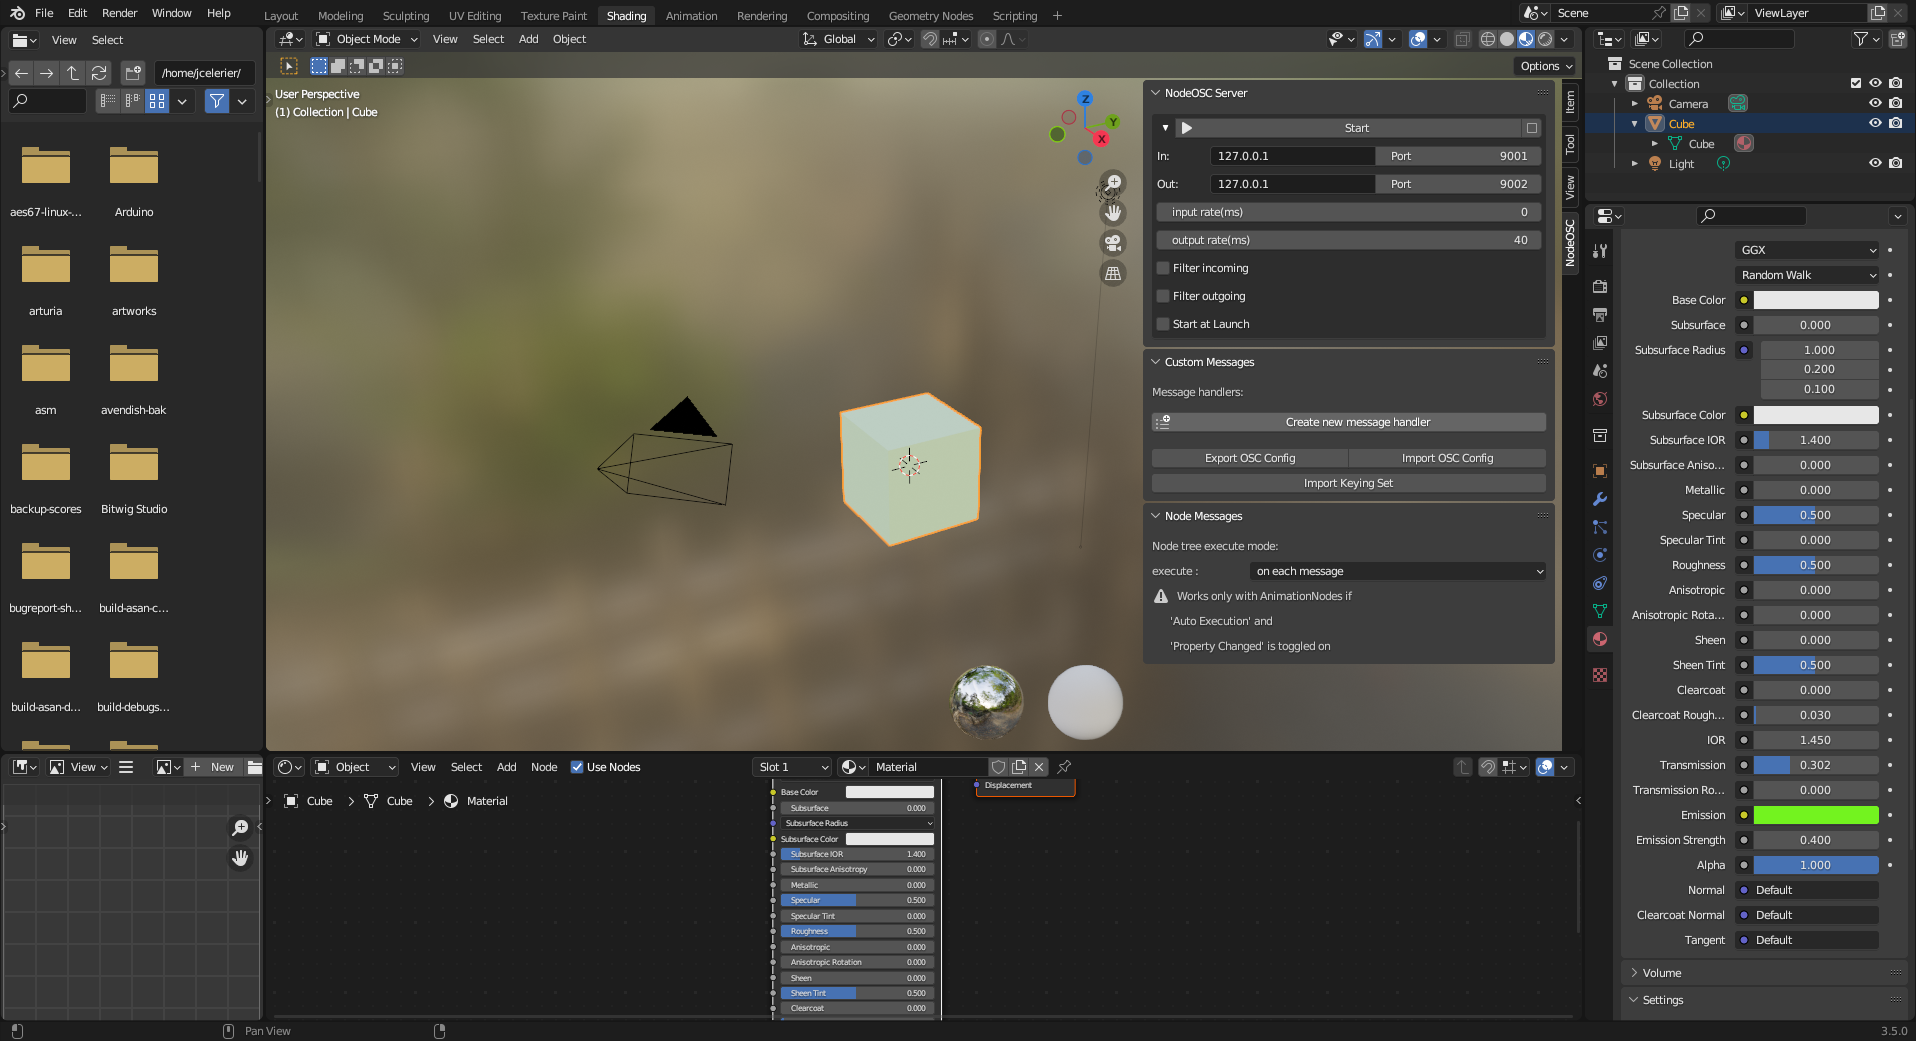Image resolution: width=1916 pixels, height=1041 pixels.
Task: Open the Texture properties checker icon
Action: (x=1600, y=675)
